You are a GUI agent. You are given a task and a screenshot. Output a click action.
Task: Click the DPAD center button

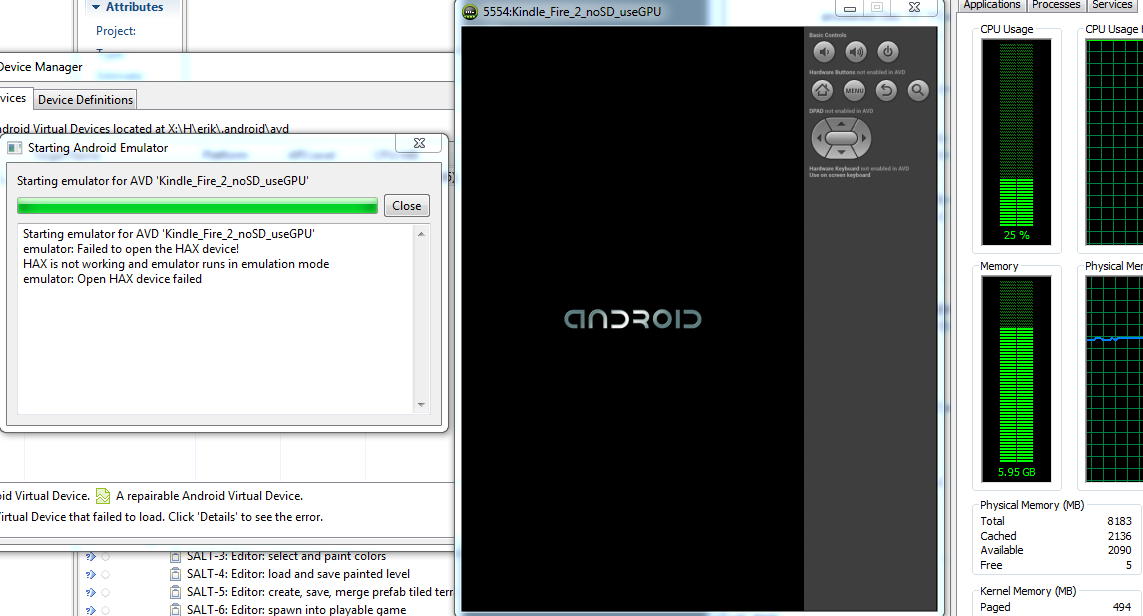[841, 138]
